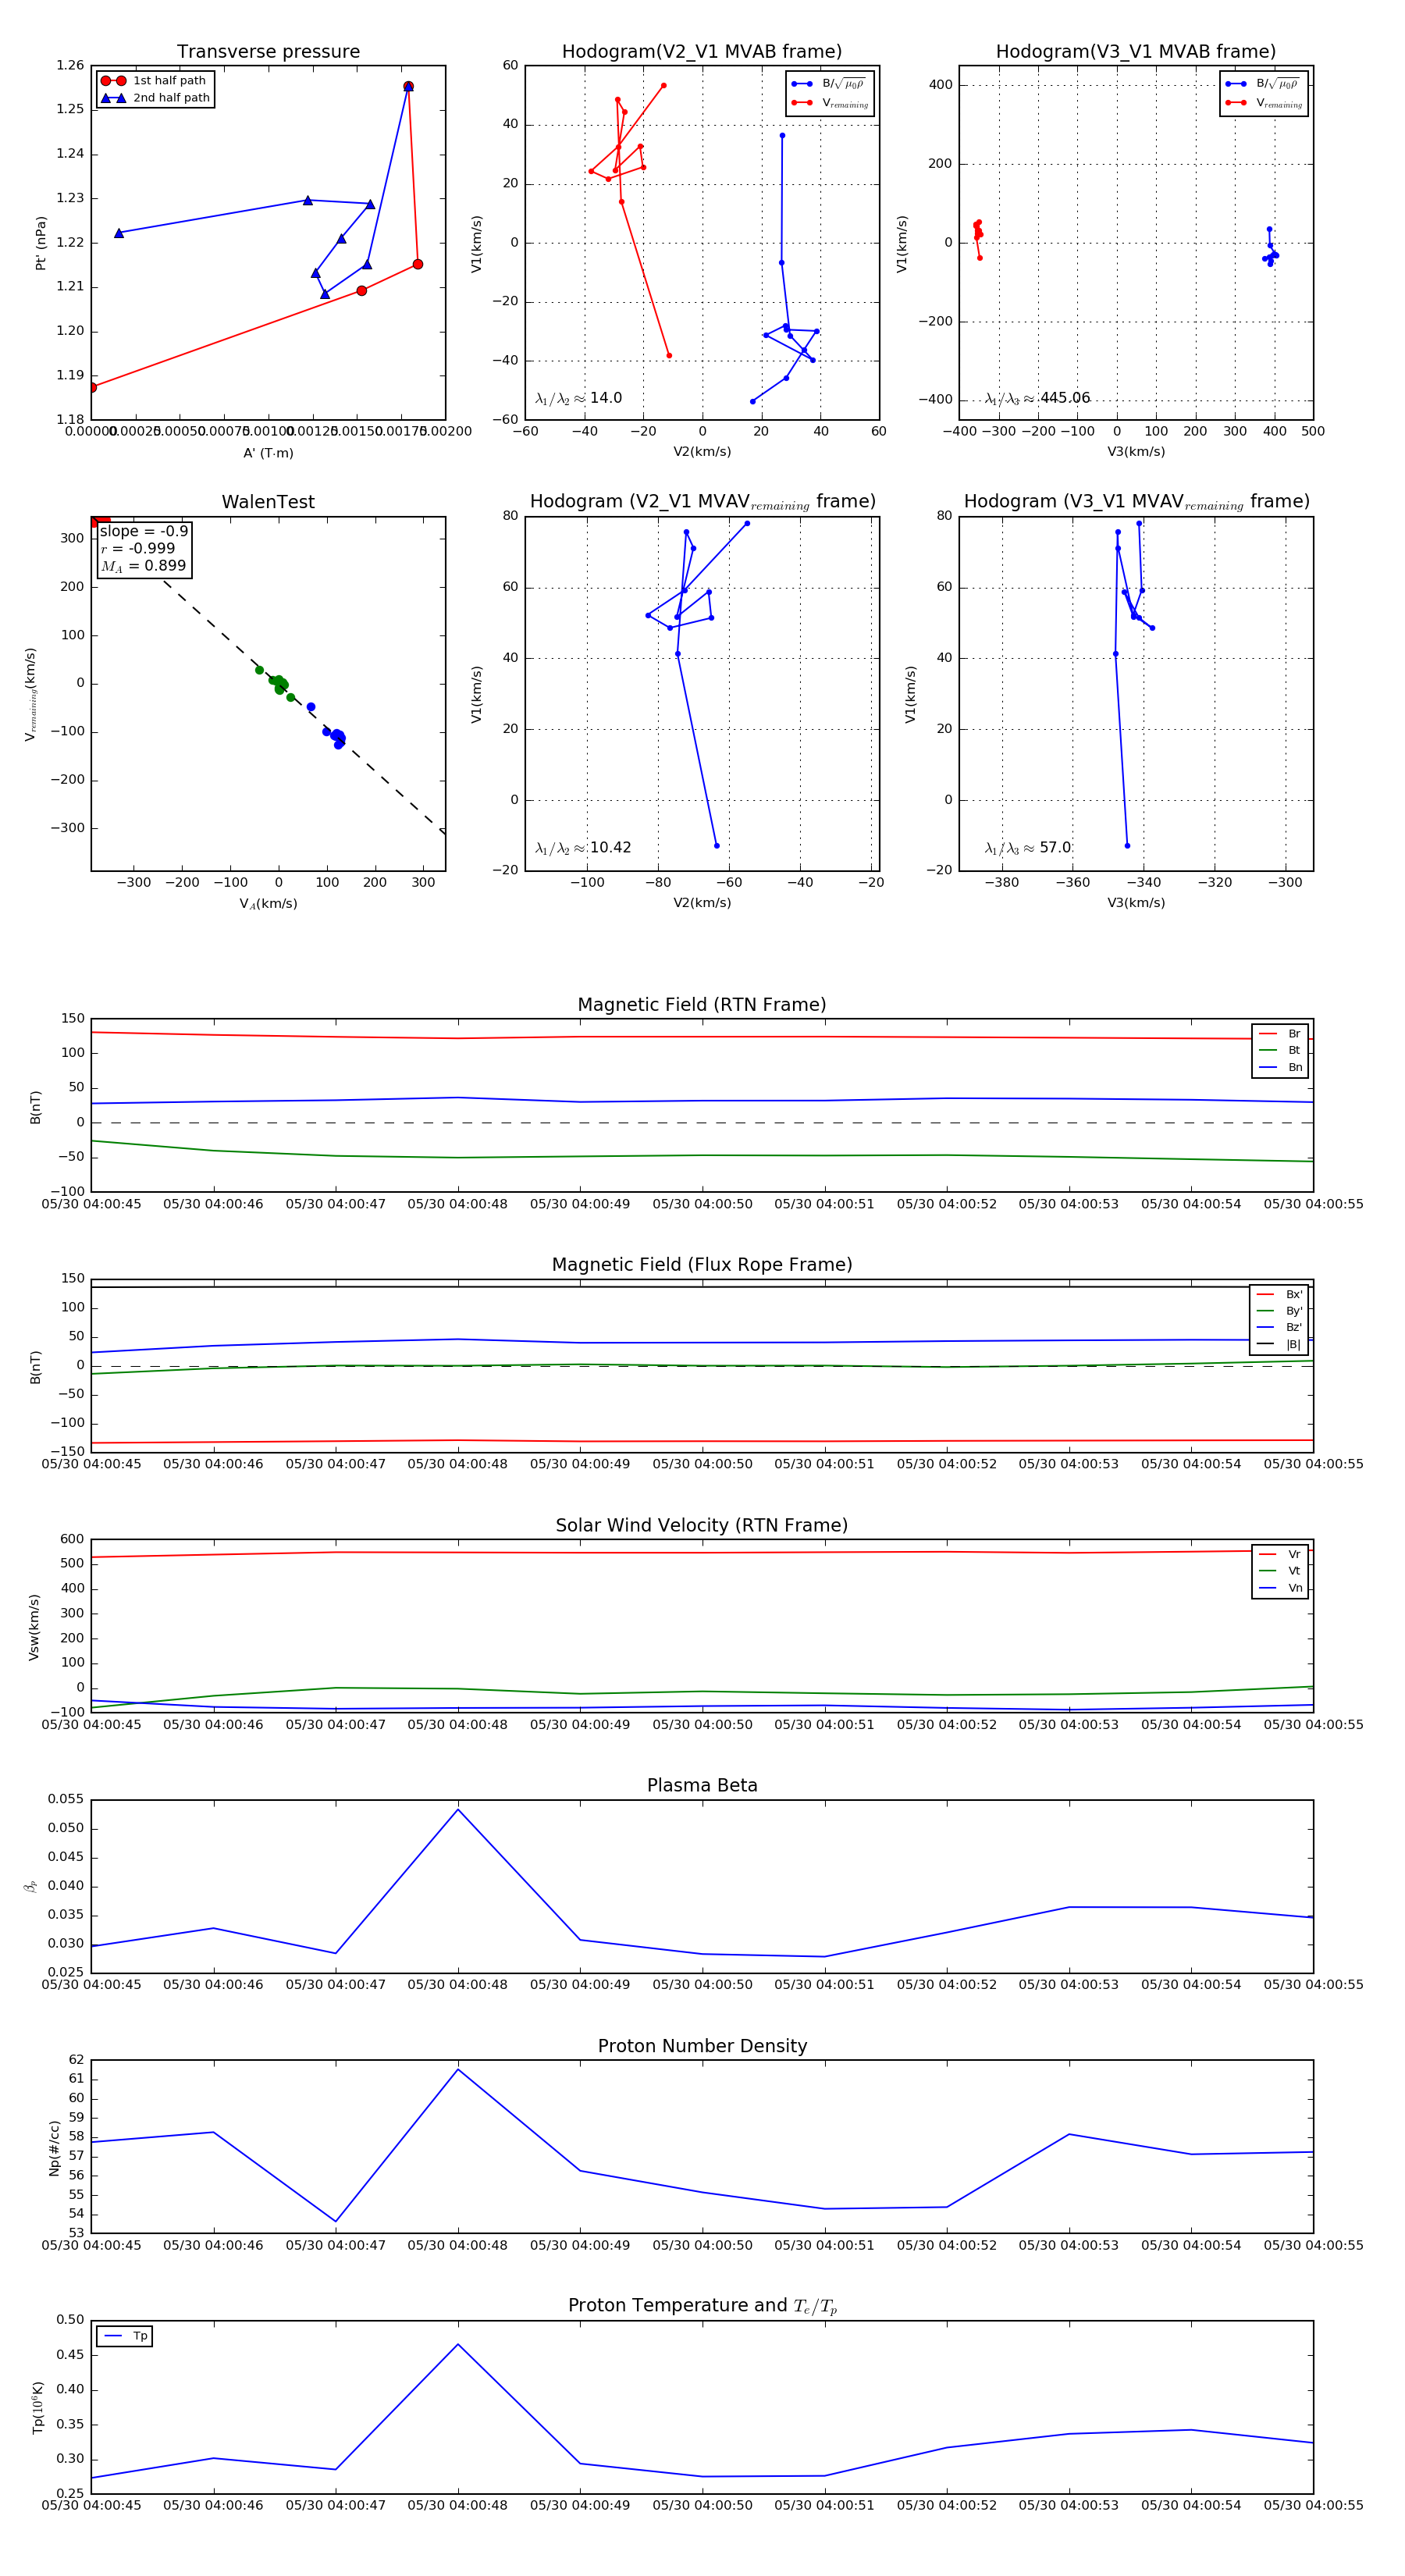Click the '2nd half path' legend entry

click(x=154, y=98)
